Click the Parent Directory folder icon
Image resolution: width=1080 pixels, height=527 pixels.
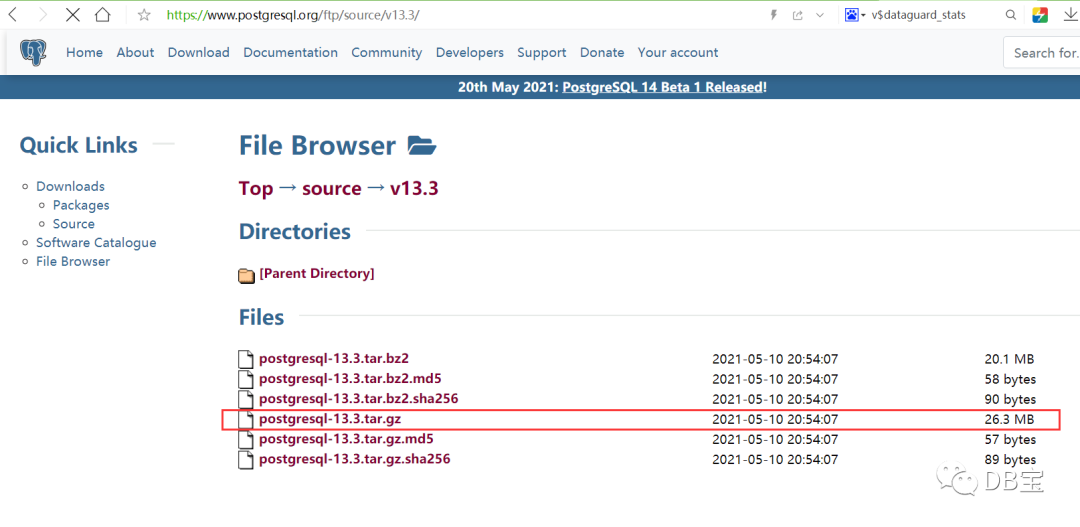pyautogui.click(x=246, y=276)
